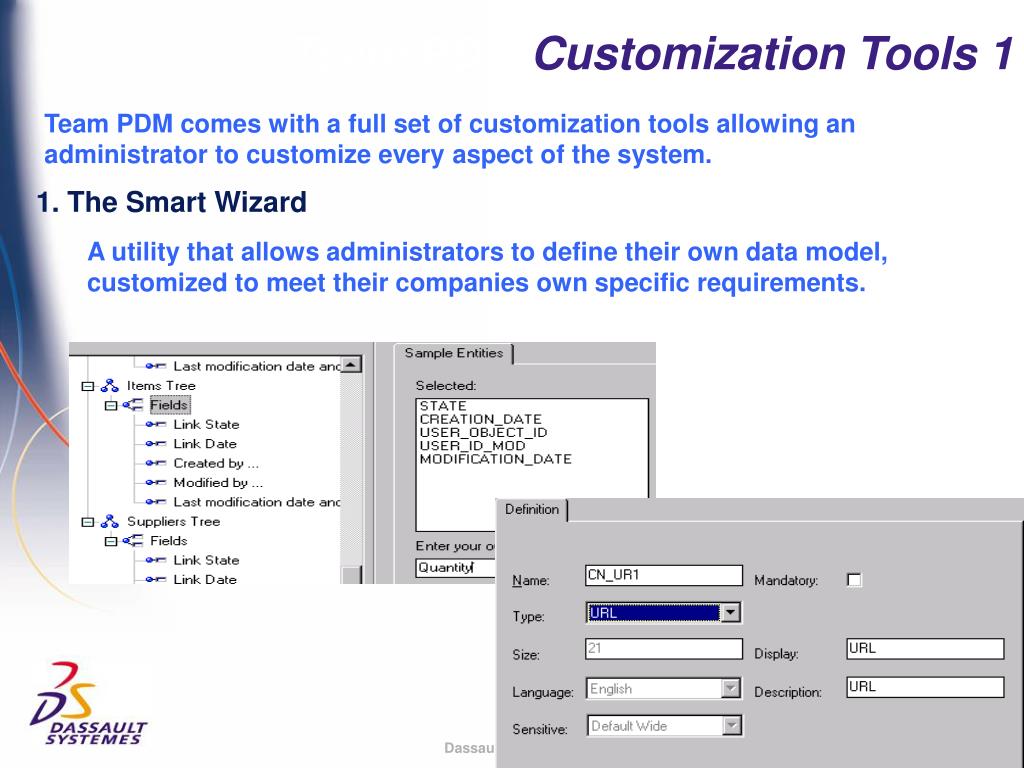Select USER_OBJECT_ID in the Selected list
The width and height of the screenshot is (1024, 768).
tap(483, 432)
